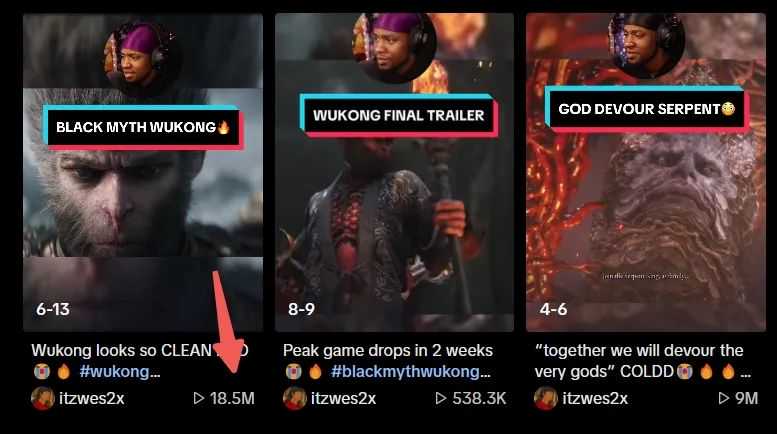Open itzwes2x username under second video
Image resolution: width=777 pixels, height=434 pixels.
coord(343,398)
